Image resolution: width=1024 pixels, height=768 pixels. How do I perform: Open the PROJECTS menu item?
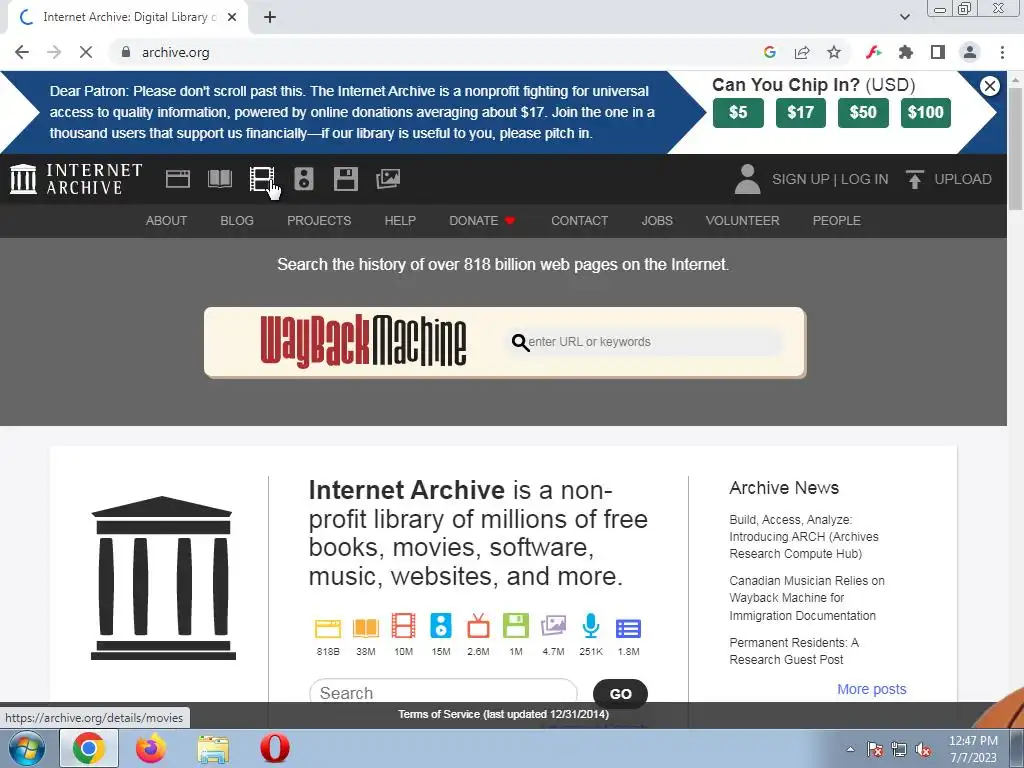tap(319, 221)
